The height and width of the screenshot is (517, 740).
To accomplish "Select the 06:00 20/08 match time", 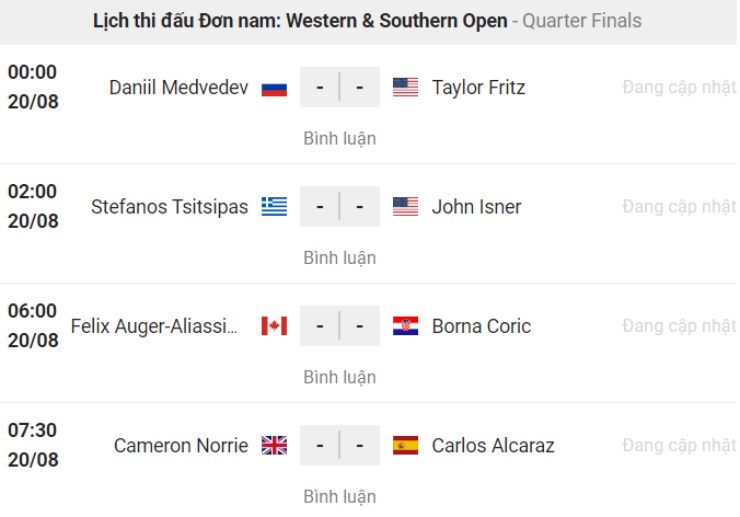I will tap(33, 326).
